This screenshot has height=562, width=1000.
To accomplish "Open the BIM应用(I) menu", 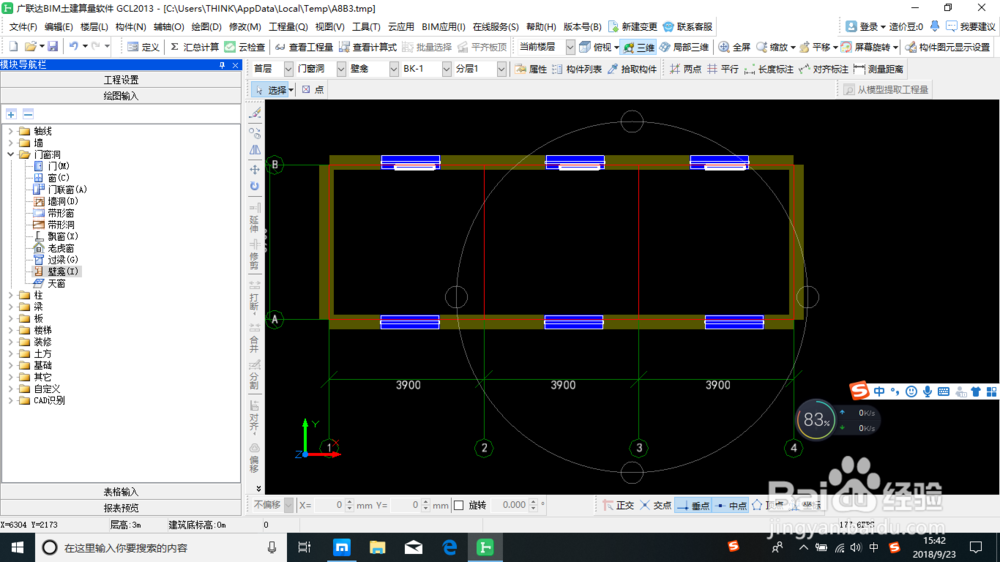I will [443, 27].
